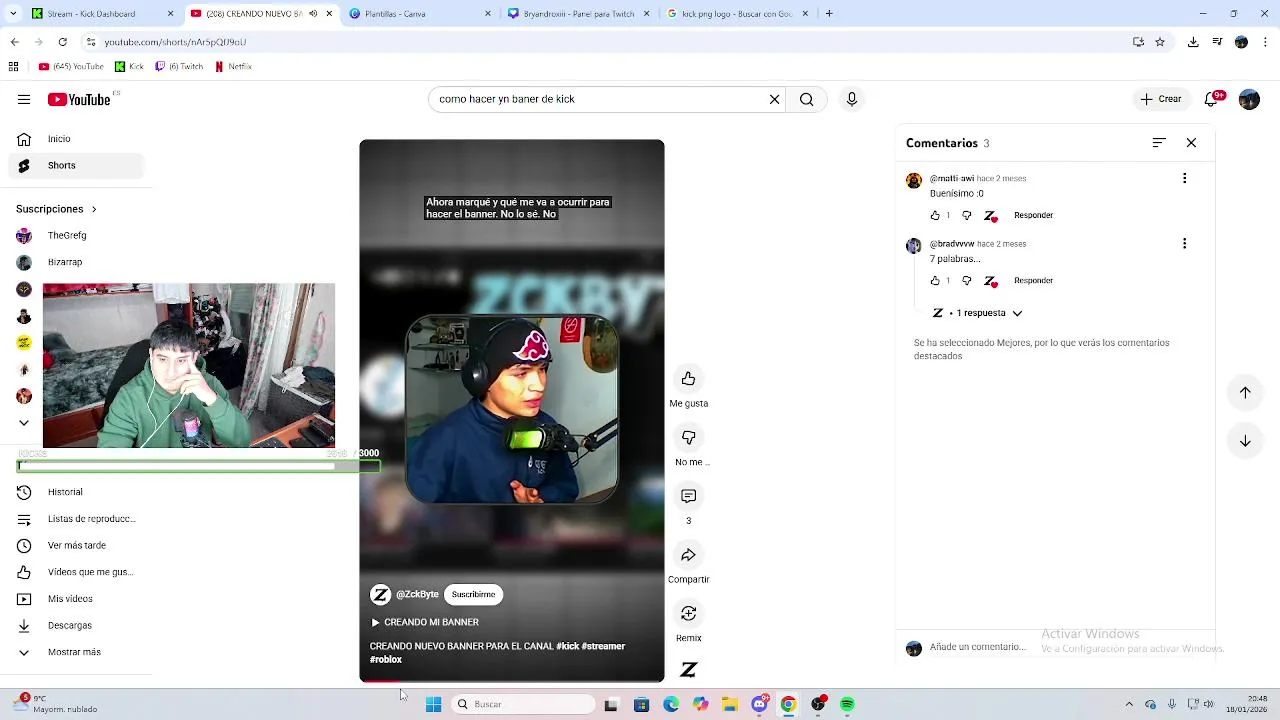Screen dimensions: 1280x720
Task: Like the @matti-awi comment
Action: pyautogui.click(x=935, y=215)
